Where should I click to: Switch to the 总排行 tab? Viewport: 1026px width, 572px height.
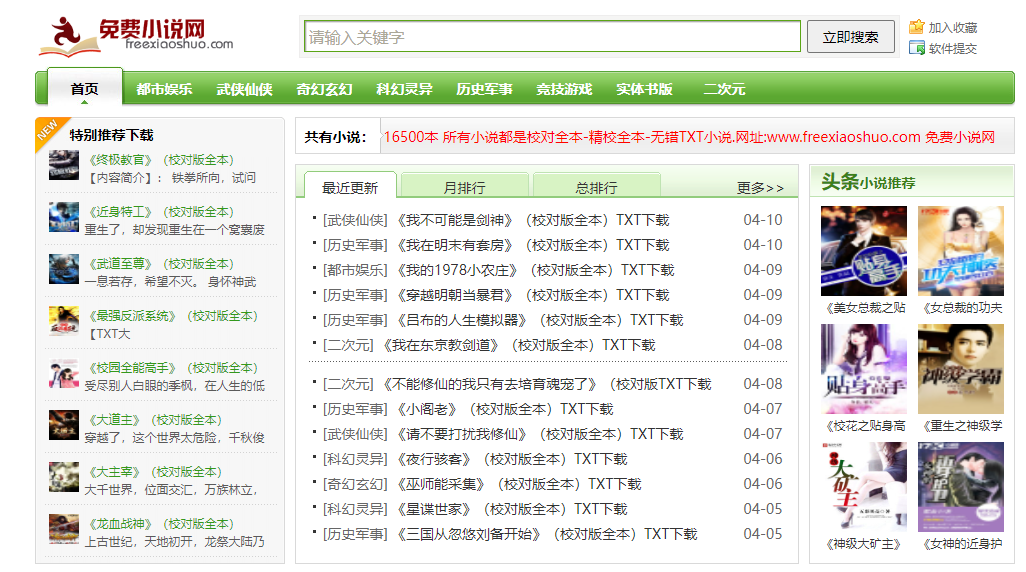pyautogui.click(x=596, y=187)
